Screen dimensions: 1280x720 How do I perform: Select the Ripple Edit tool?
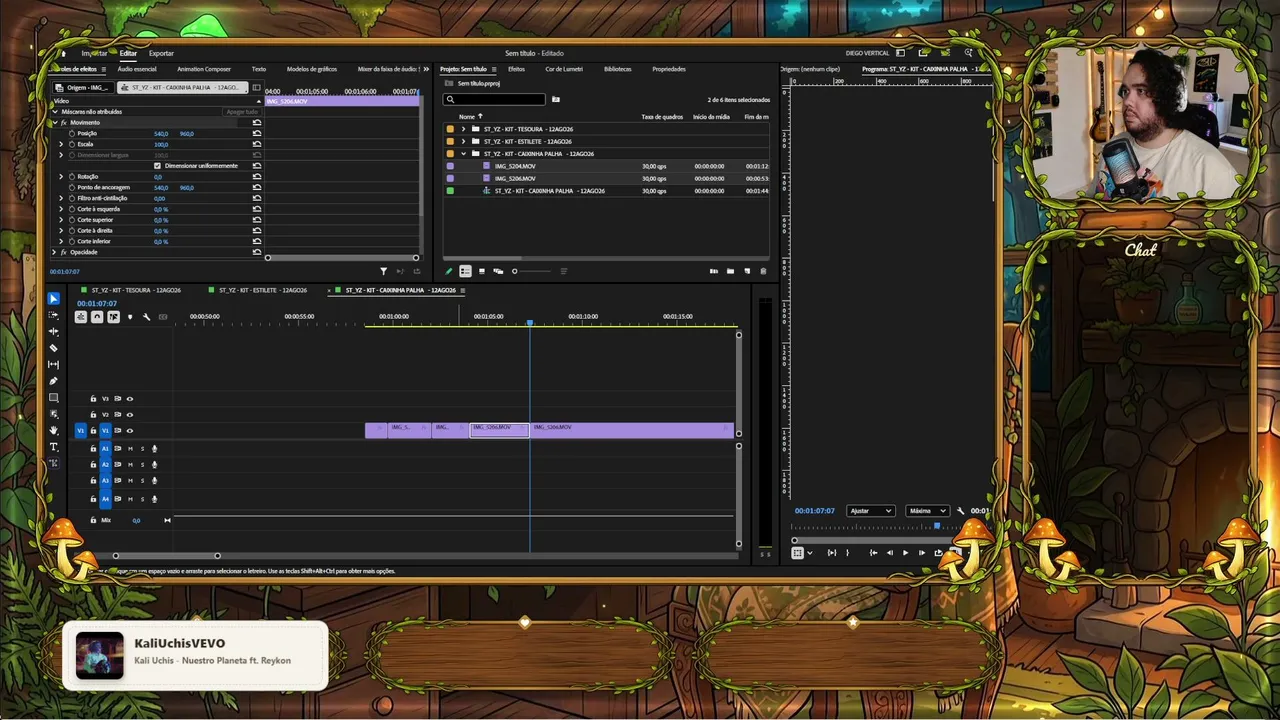click(x=54, y=331)
